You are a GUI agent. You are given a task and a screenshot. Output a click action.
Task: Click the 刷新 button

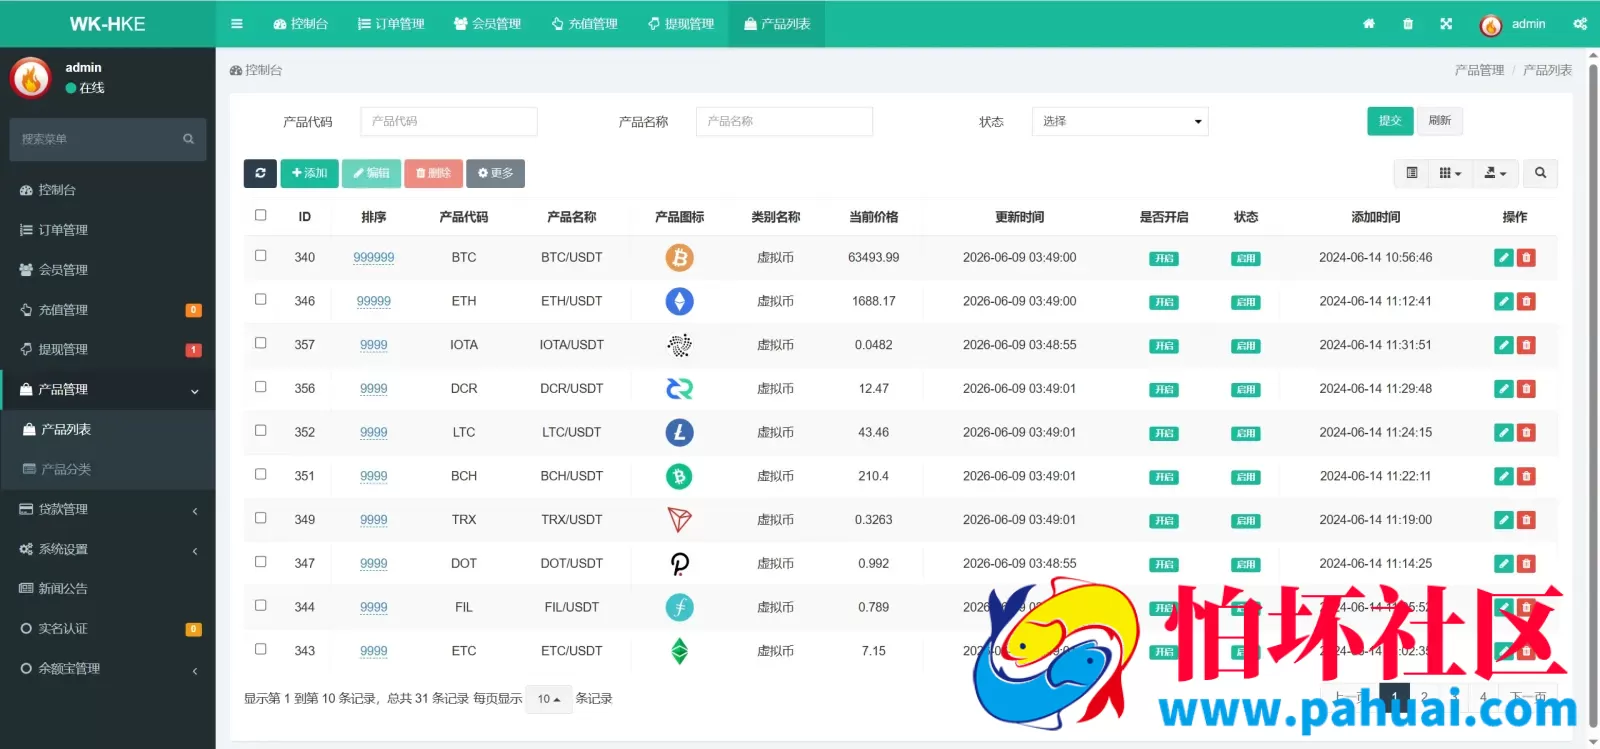(x=1440, y=121)
